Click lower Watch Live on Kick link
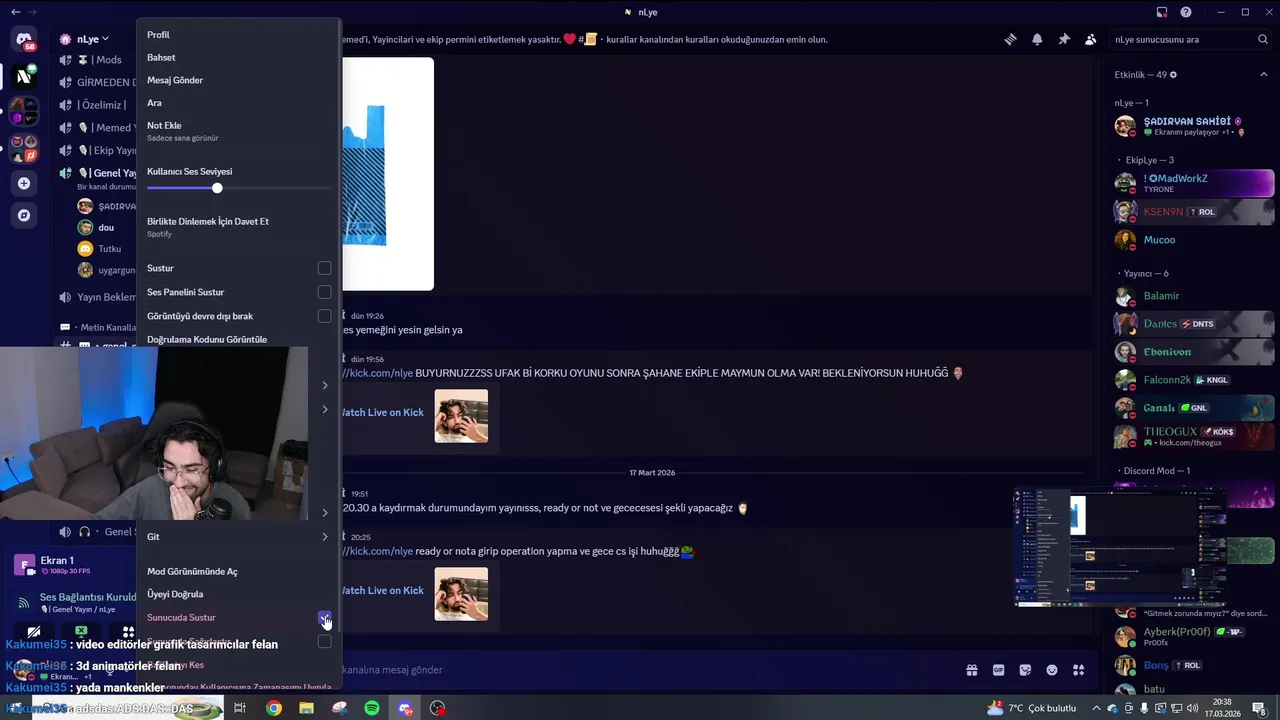 (383, 590)
